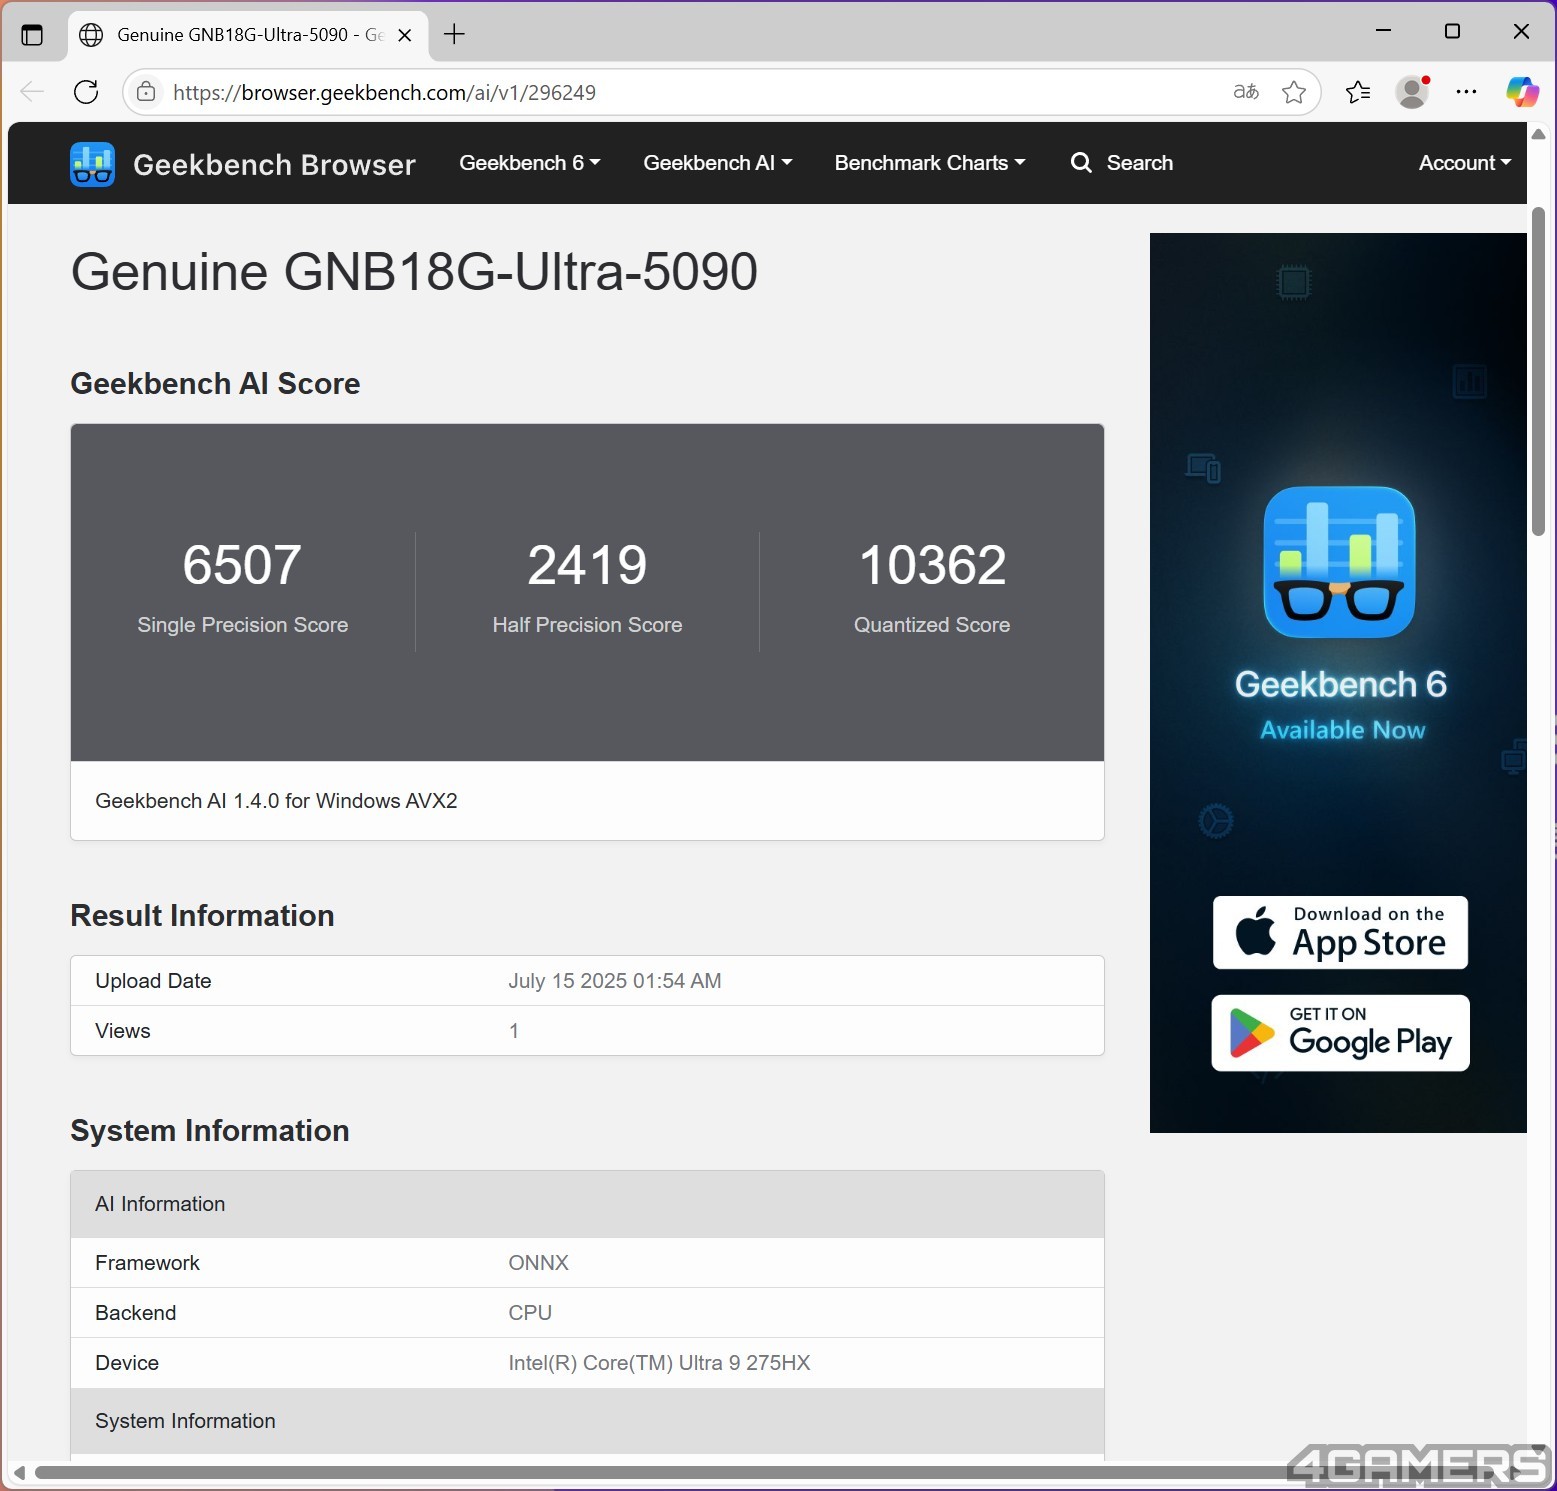Click the browser refresh icon

click(x=86, y=92)
